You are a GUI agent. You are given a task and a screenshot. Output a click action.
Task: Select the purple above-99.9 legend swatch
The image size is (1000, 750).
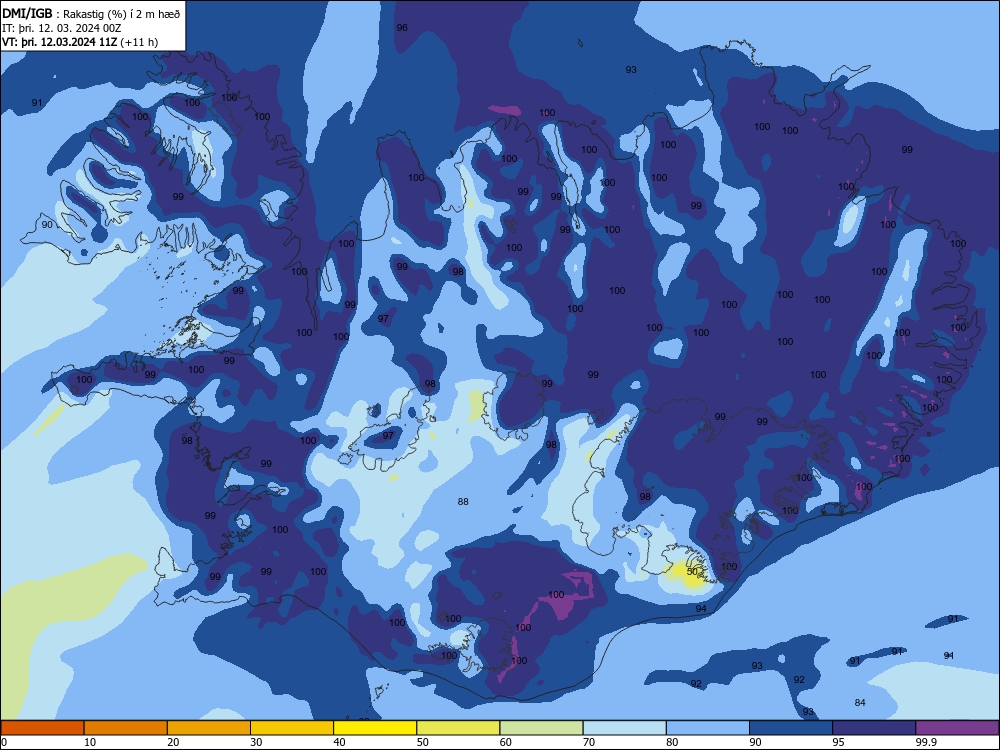[x=957, y=728]
